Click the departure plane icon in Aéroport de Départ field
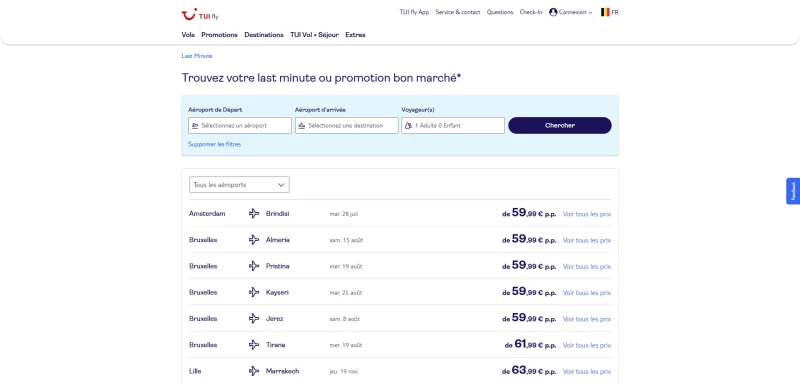This screenshot has width=800, height=383. pyautogui.click(x=195, y=125)
